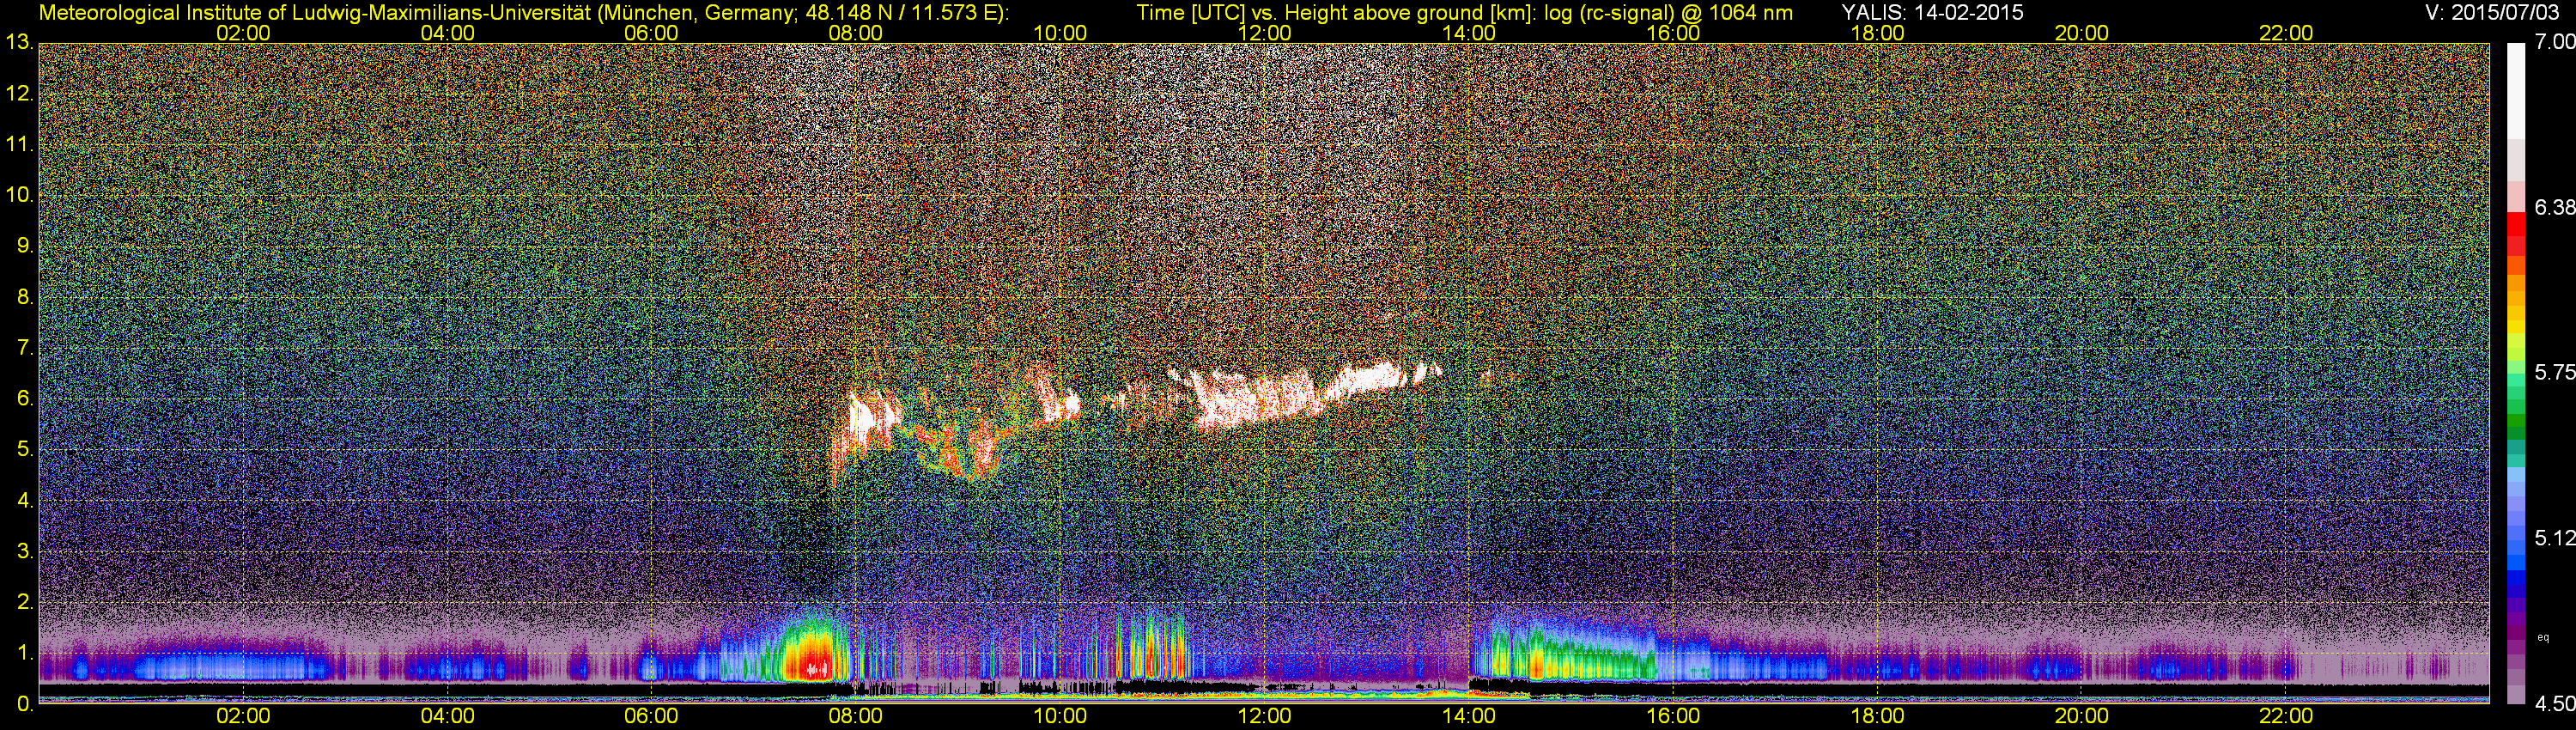Click the 04:00 label on the bottom time axis
The width and height of the screenshot is (2576, 730).
[x=447, y=717]
